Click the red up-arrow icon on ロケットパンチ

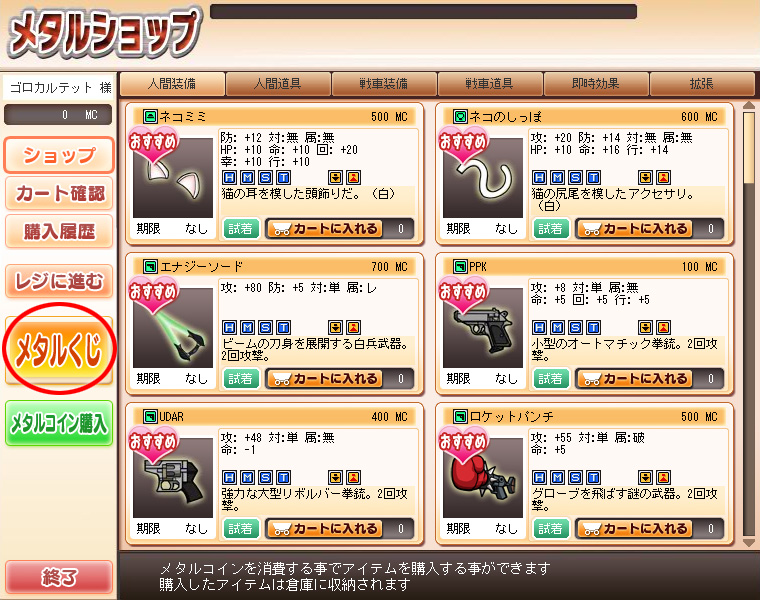664,477
